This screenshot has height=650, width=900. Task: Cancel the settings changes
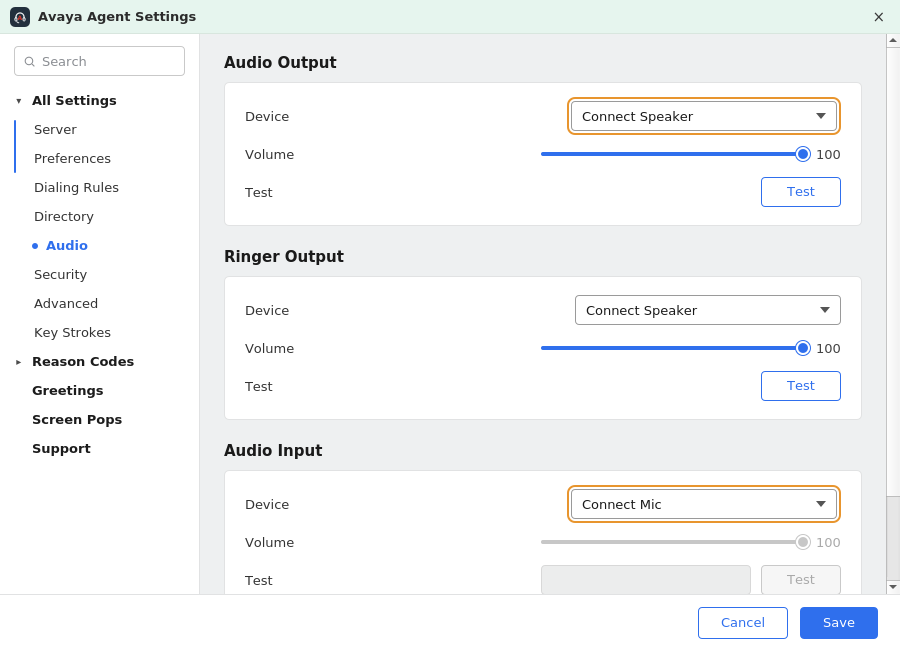tap(743, 623)
